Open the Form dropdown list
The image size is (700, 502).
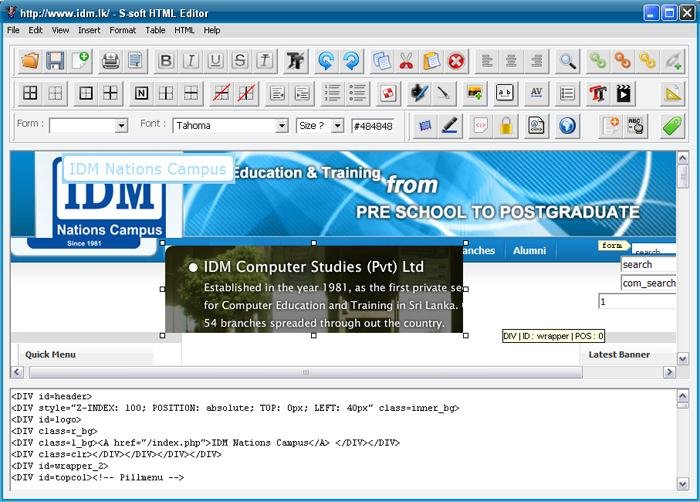tap(121, 126)
